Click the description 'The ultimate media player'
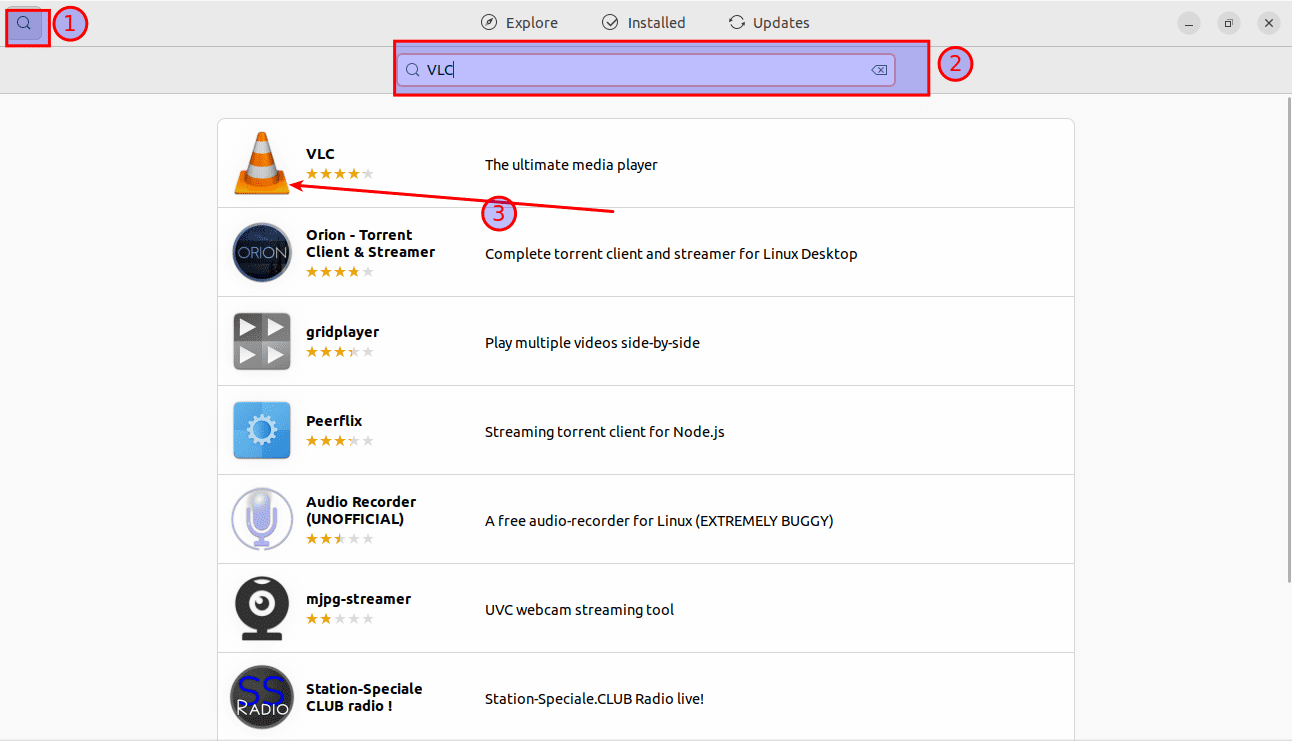 tap(571, 165)
